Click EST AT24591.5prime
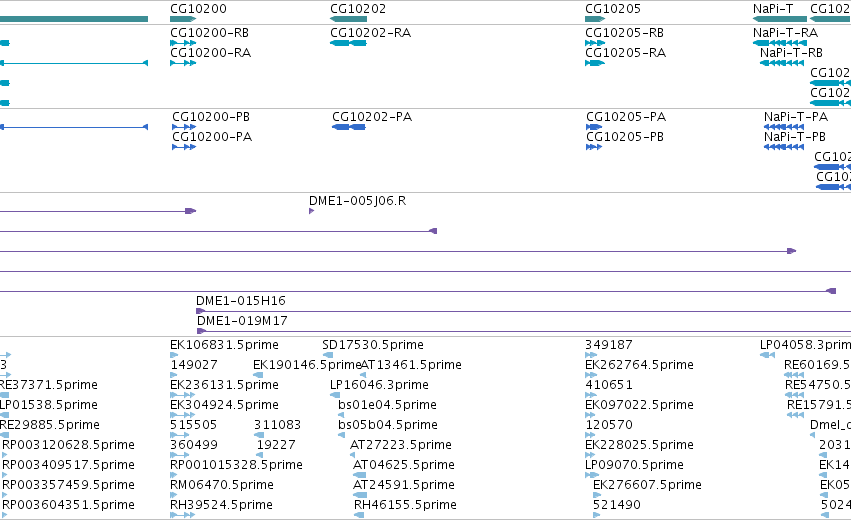The image size is (851, 520). coord(404,485)
